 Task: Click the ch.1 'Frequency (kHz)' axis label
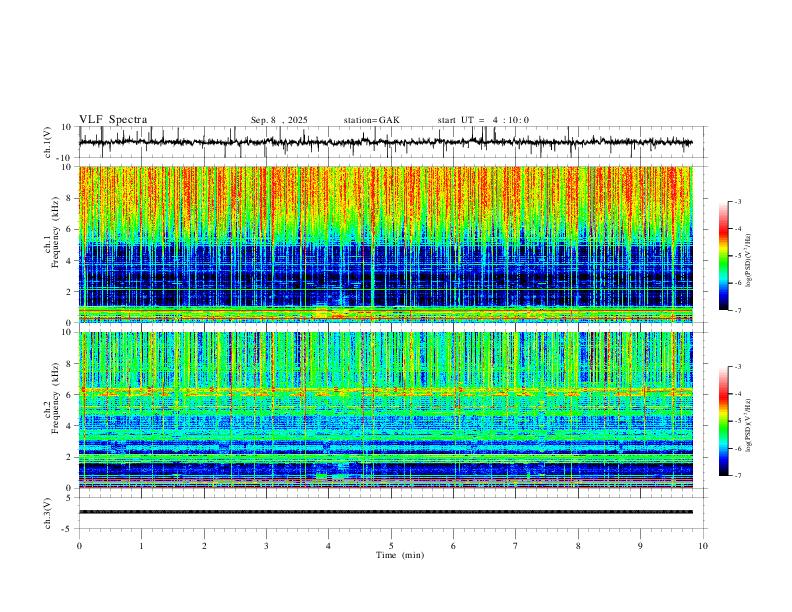coord(56,233)
